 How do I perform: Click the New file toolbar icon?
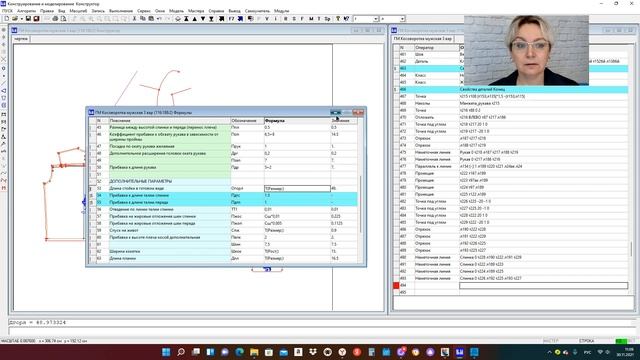(7, 19)
